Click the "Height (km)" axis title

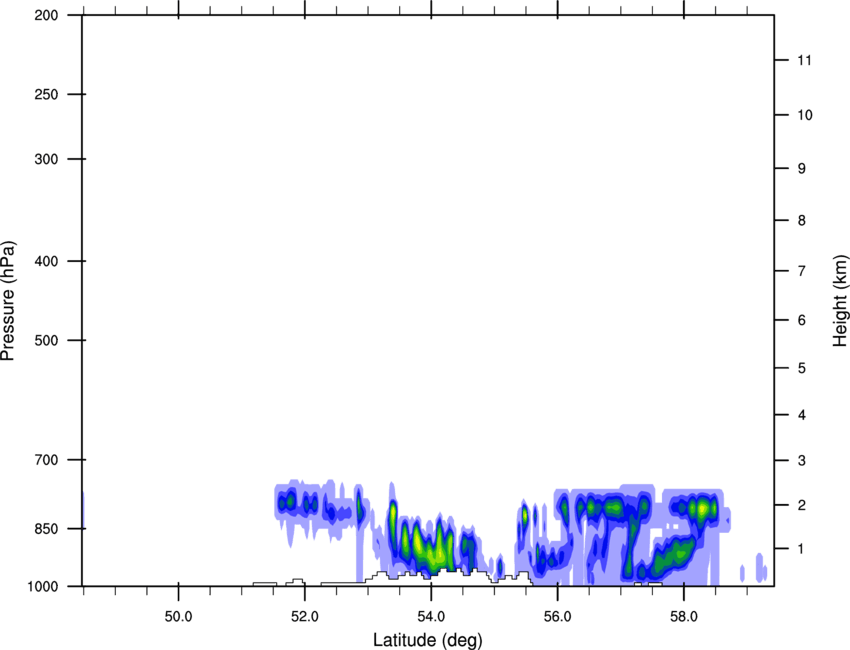(x=840, y=300)
